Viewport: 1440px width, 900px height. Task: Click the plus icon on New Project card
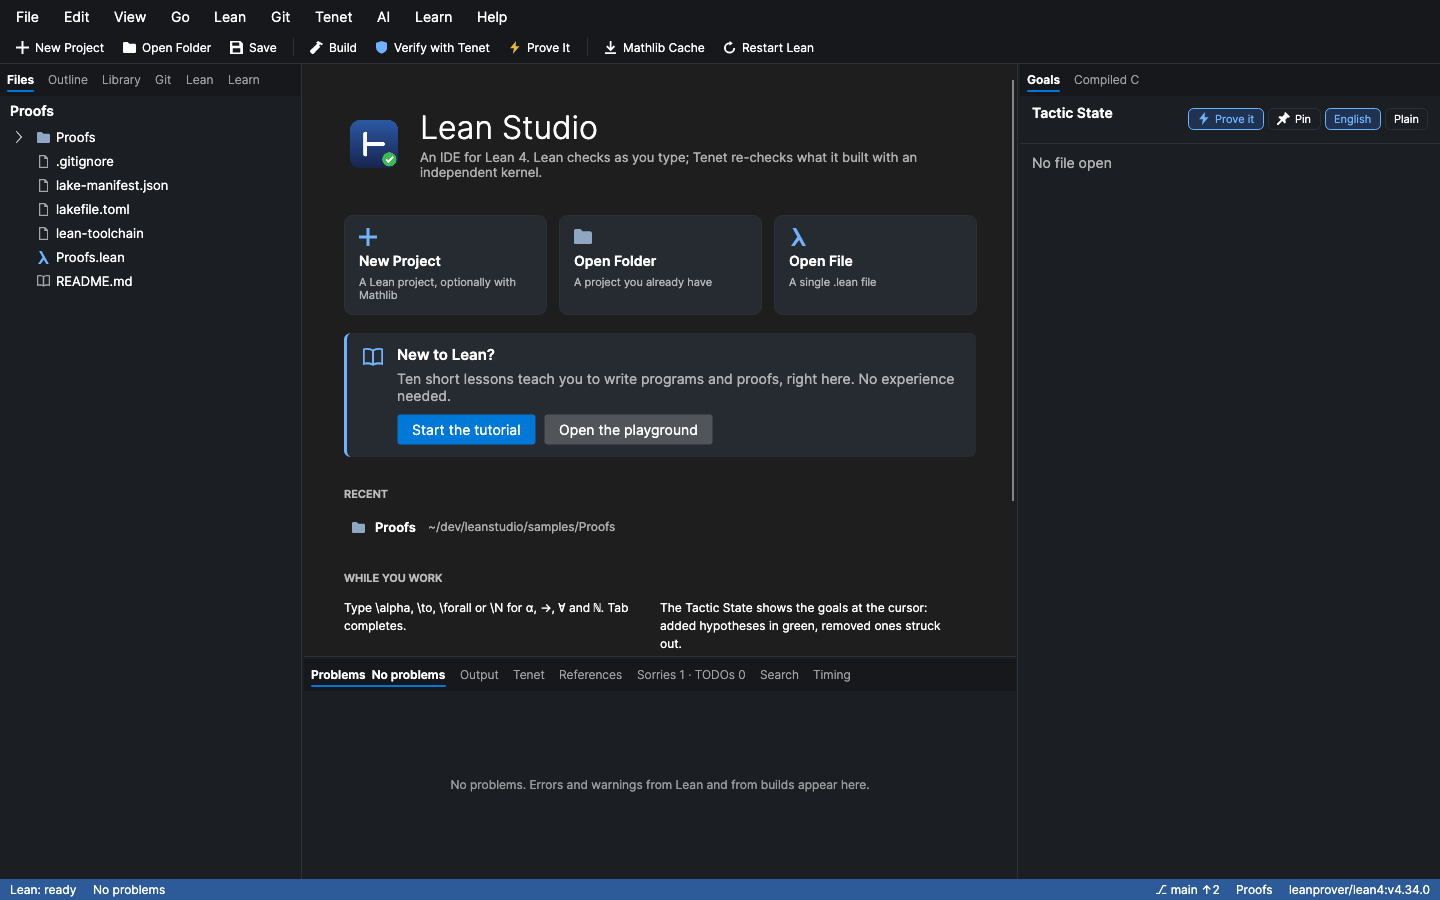point(368,237)
